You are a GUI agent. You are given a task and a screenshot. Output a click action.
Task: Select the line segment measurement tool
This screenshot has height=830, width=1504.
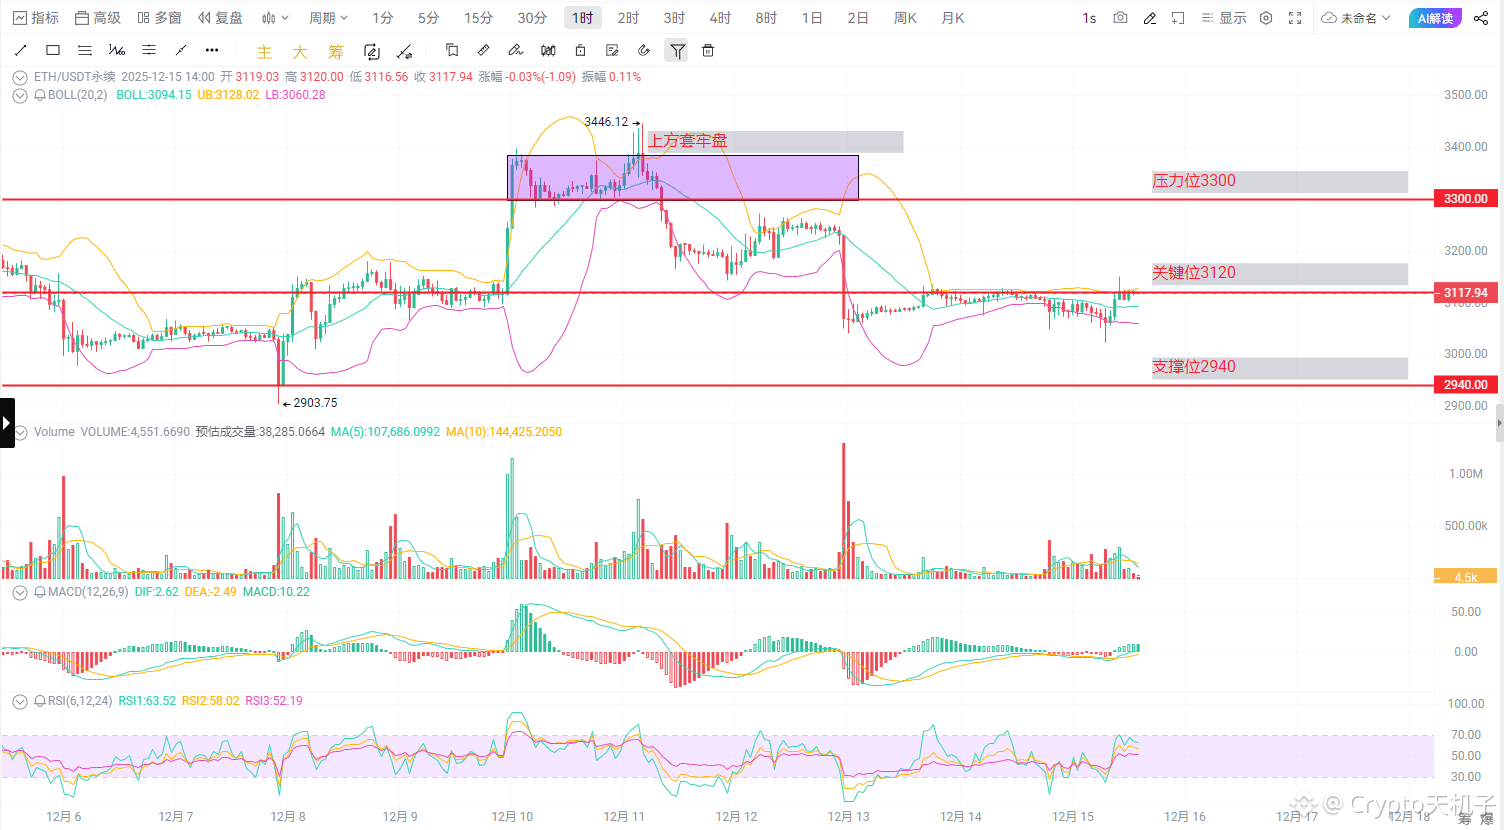[181, 50]
